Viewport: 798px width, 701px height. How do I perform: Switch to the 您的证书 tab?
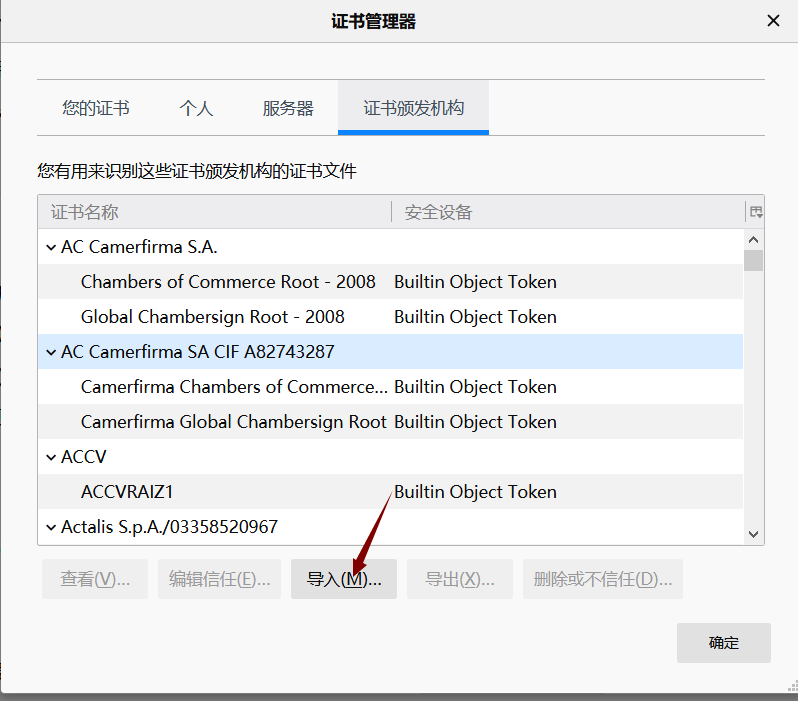(96, 108)
